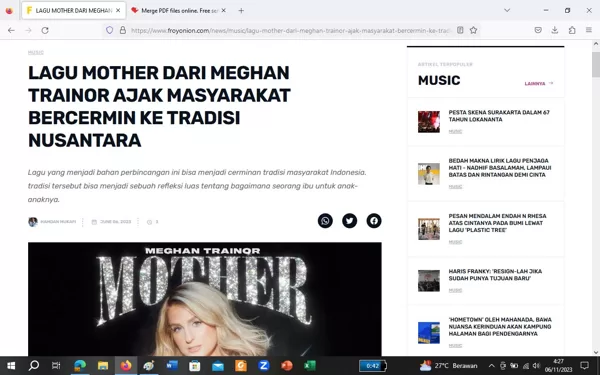Show hidden system tray icons chevron
Image resolution: width=600 pixels, height=375 pixels.
click(491, 366)
